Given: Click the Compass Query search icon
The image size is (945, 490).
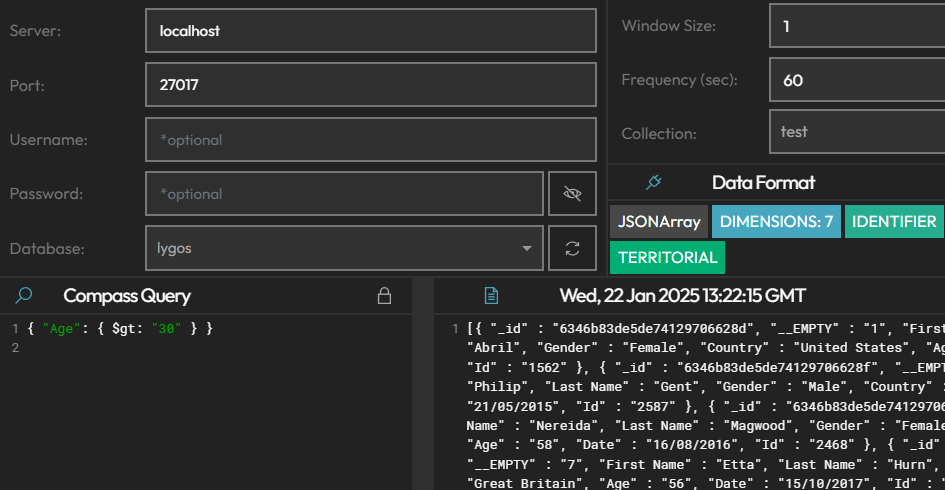Looking at the screenshot, I should 25,295.
